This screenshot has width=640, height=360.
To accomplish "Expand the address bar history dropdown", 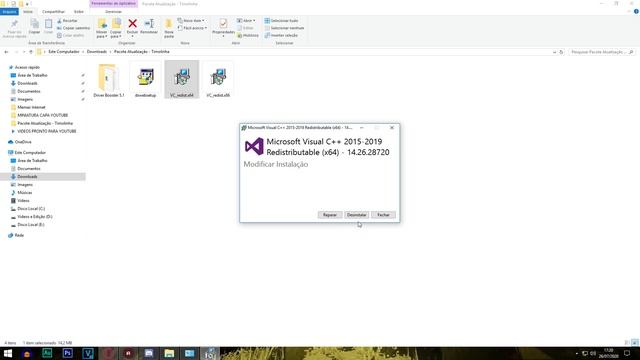I will [x=554, y=52].
